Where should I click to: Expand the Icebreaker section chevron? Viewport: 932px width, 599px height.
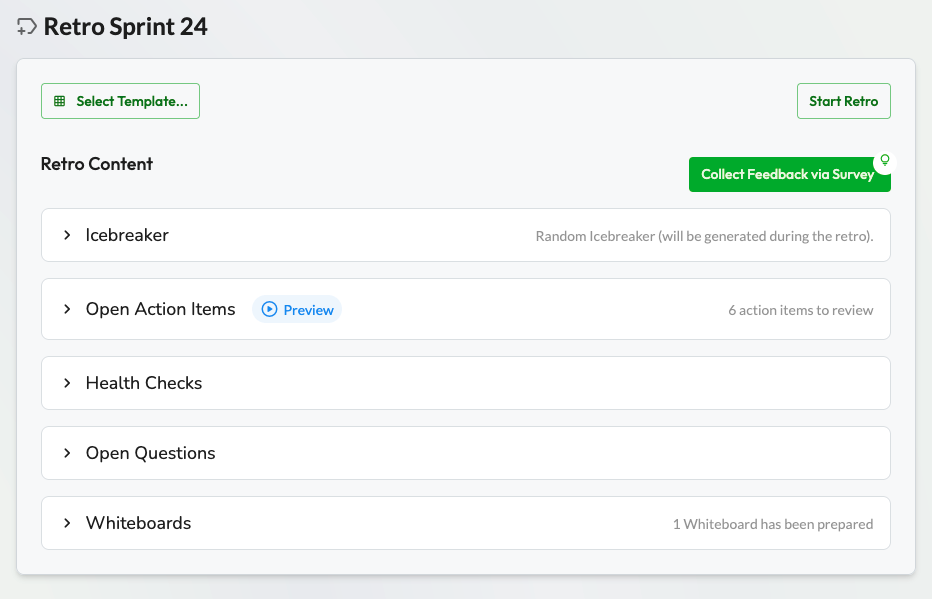pos(67,235)
